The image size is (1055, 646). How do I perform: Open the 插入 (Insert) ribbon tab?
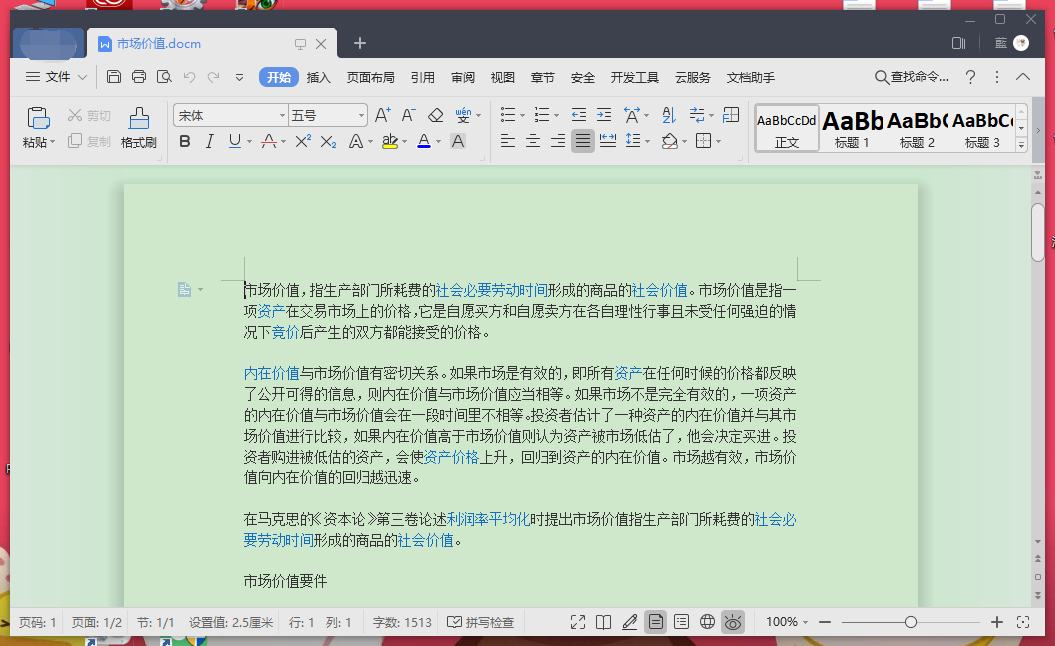tap(318, 77)
